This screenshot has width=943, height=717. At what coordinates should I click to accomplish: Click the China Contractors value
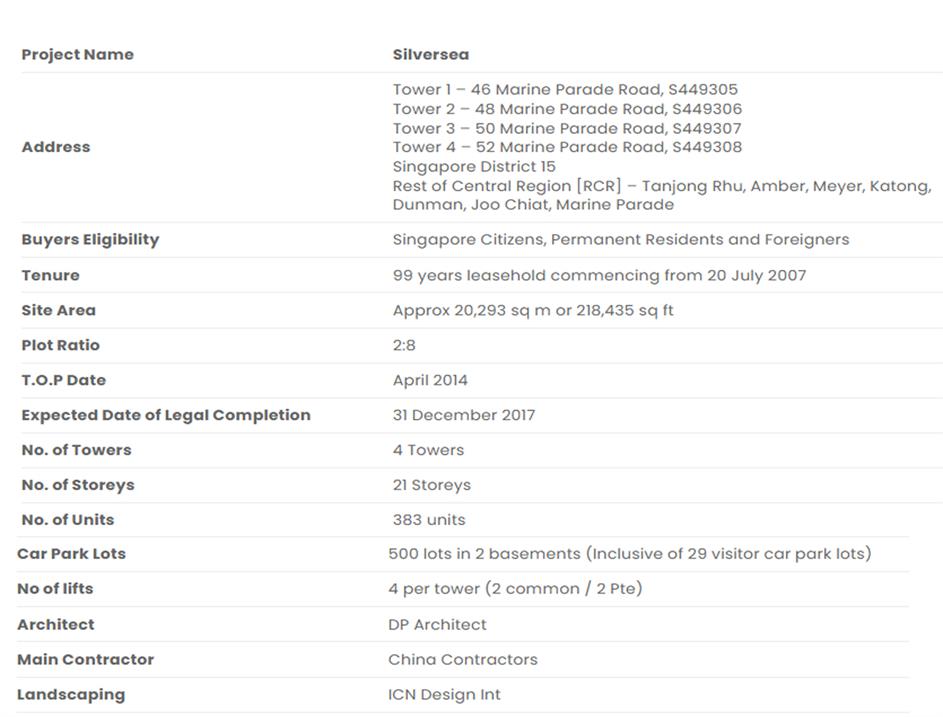(463, 660)
